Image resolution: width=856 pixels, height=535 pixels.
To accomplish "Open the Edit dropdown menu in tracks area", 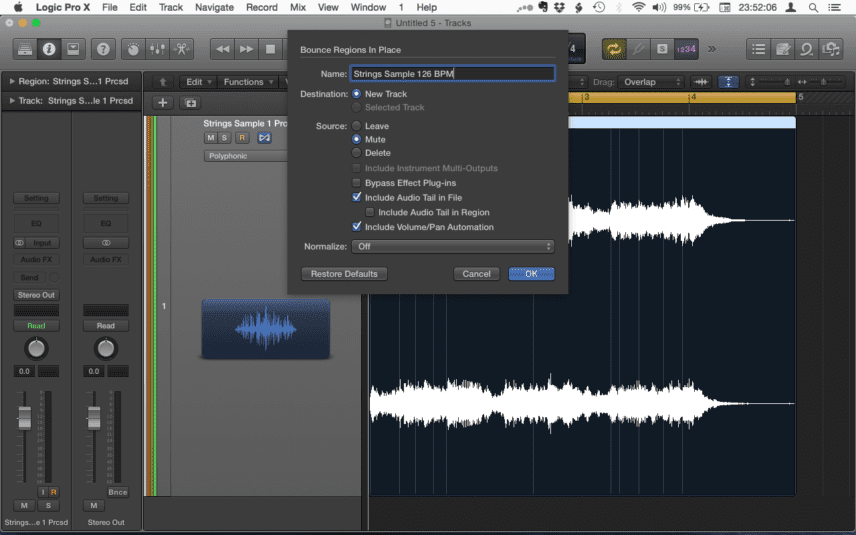I will pyautogui.click(x=198, y=82).
